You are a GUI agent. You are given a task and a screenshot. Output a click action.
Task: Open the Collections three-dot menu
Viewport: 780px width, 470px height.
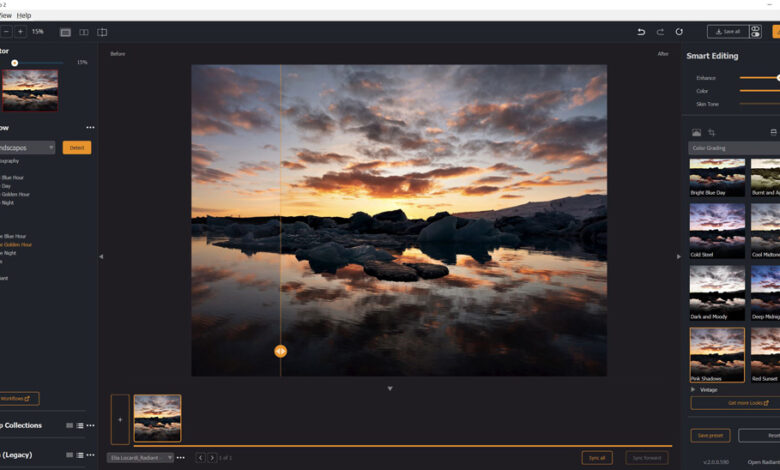click(x=90, y=425)
